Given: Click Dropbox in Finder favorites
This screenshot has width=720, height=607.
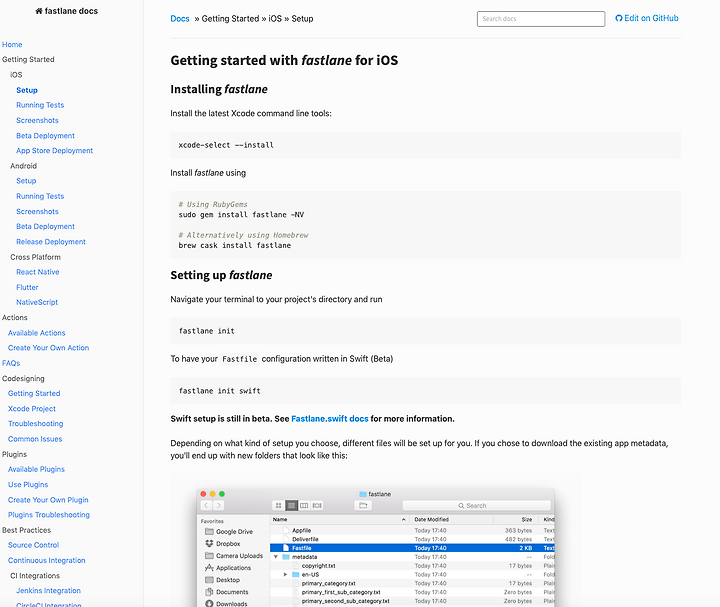Looking at the screenshot, I should coord(223,544).
